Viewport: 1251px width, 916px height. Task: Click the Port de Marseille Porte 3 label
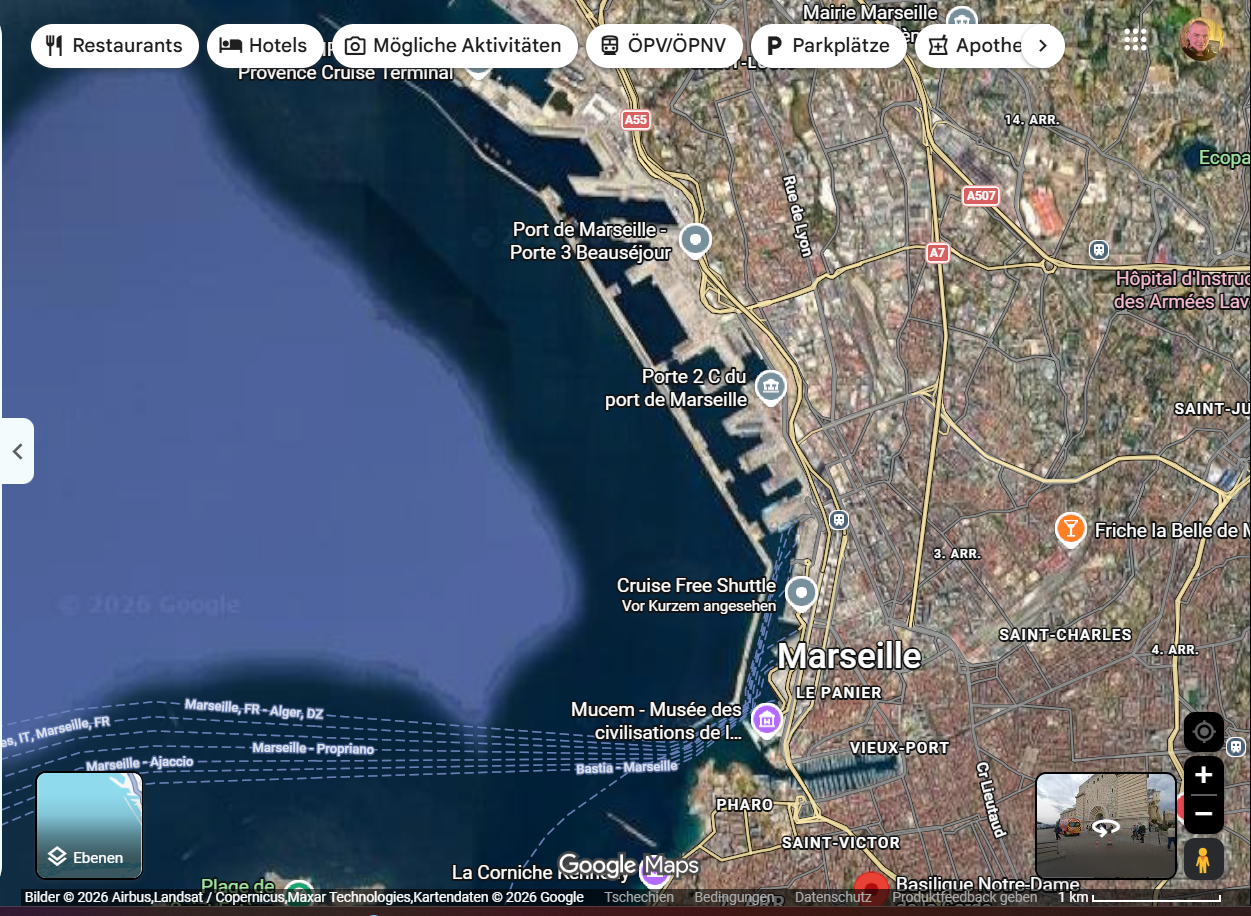[590, 241]
